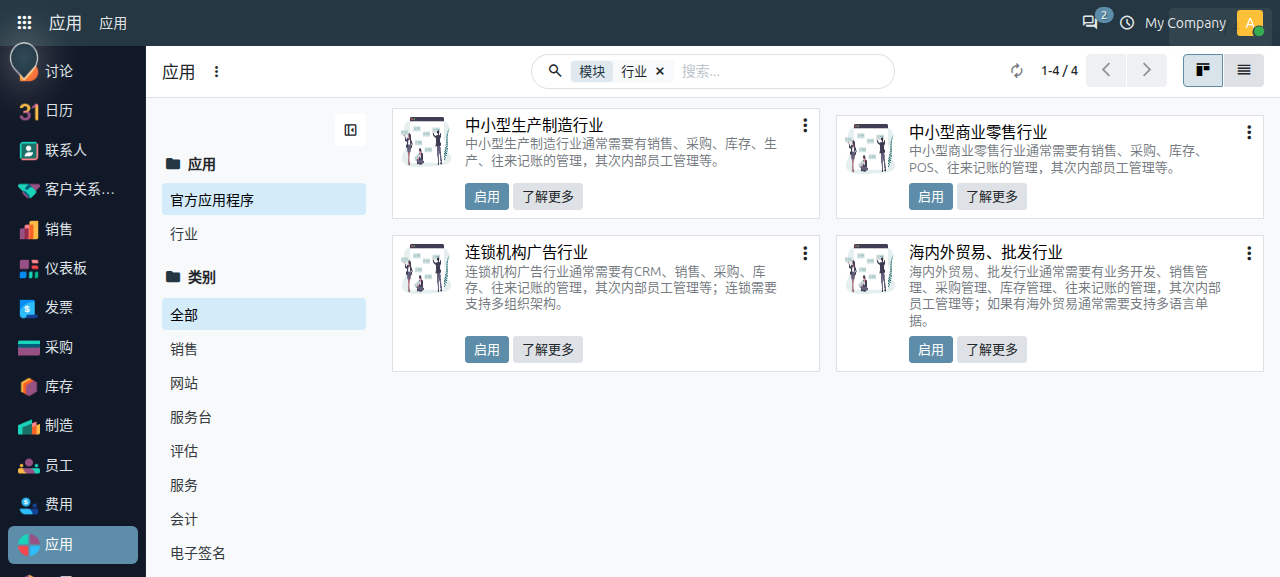Open the 采购 purchase app

pos(73,347)
